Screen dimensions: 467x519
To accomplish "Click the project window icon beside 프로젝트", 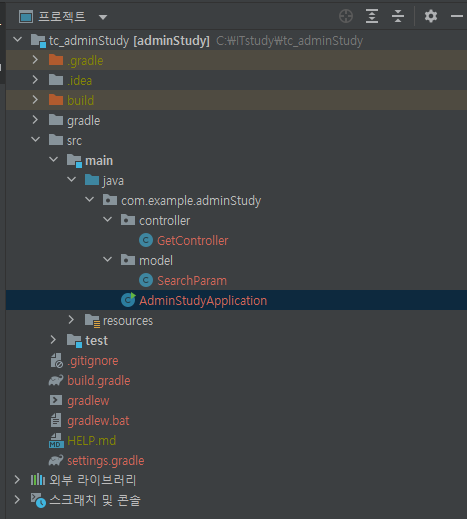I will (x=26, y=16).
